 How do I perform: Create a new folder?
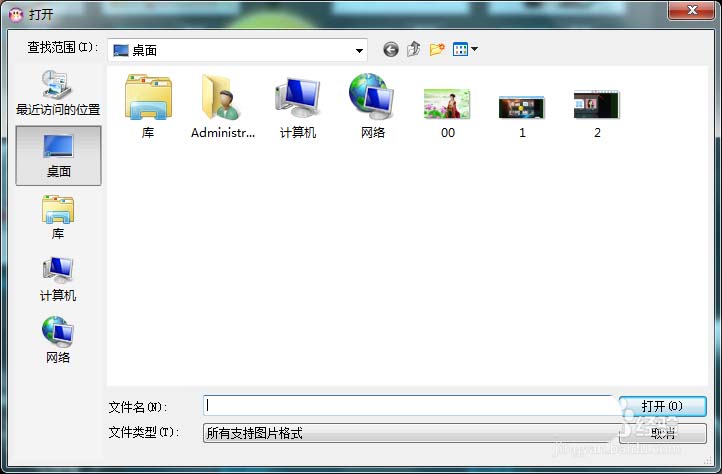tap(437, 49)
